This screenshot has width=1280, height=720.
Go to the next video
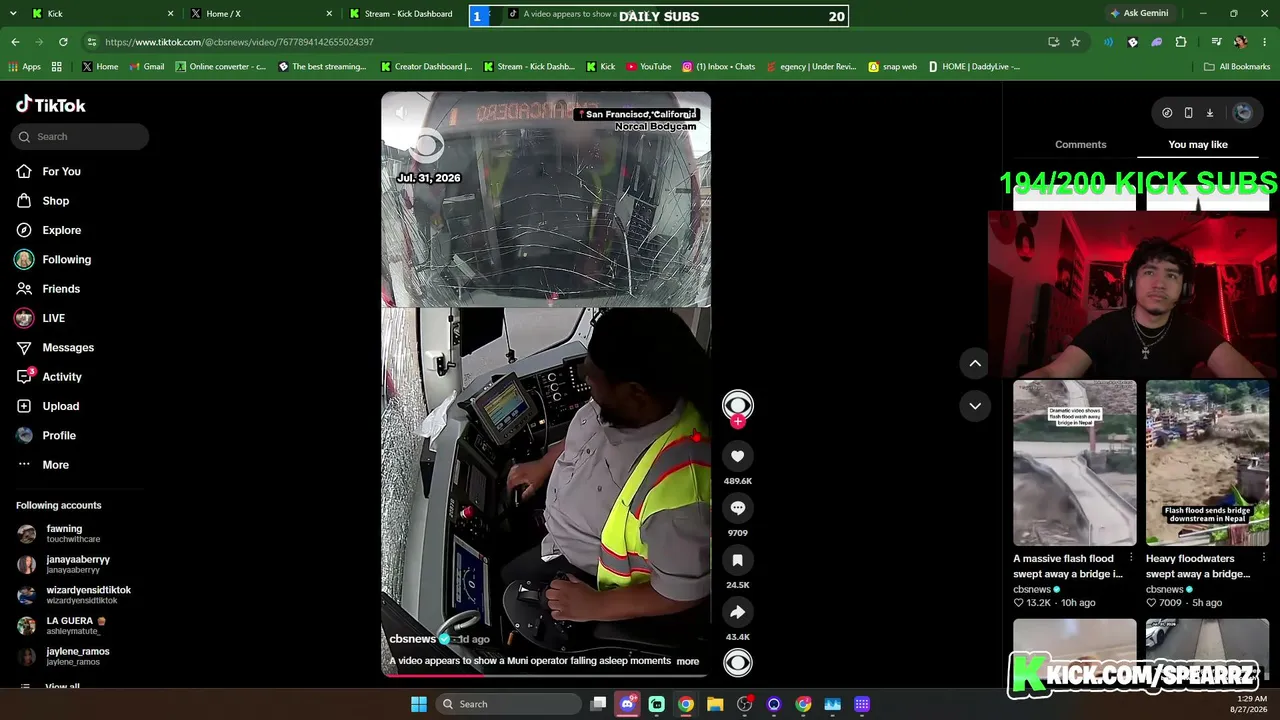pos(975,406)
